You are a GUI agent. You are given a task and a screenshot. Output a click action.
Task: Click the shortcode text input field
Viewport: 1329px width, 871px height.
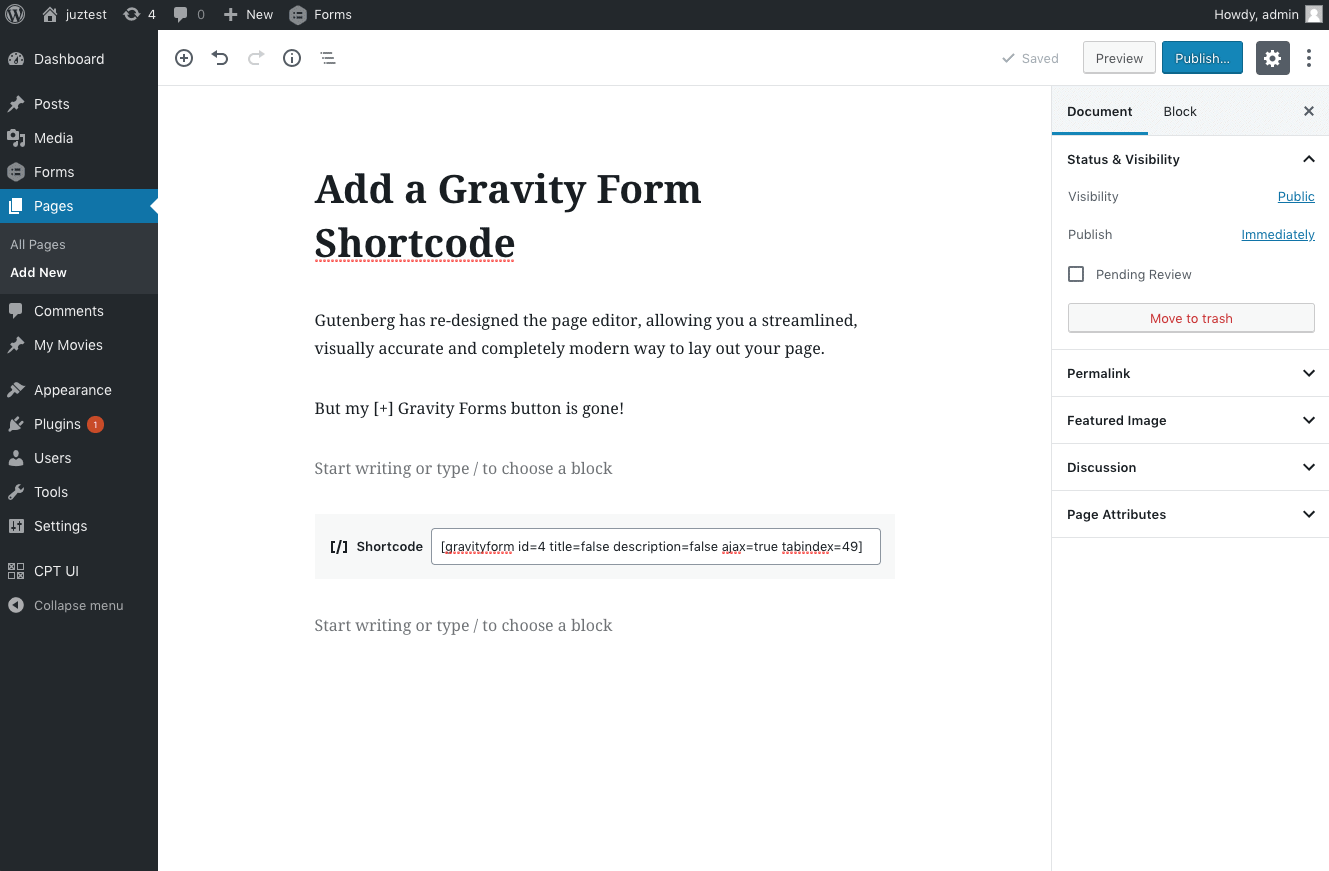click(656, 547)
